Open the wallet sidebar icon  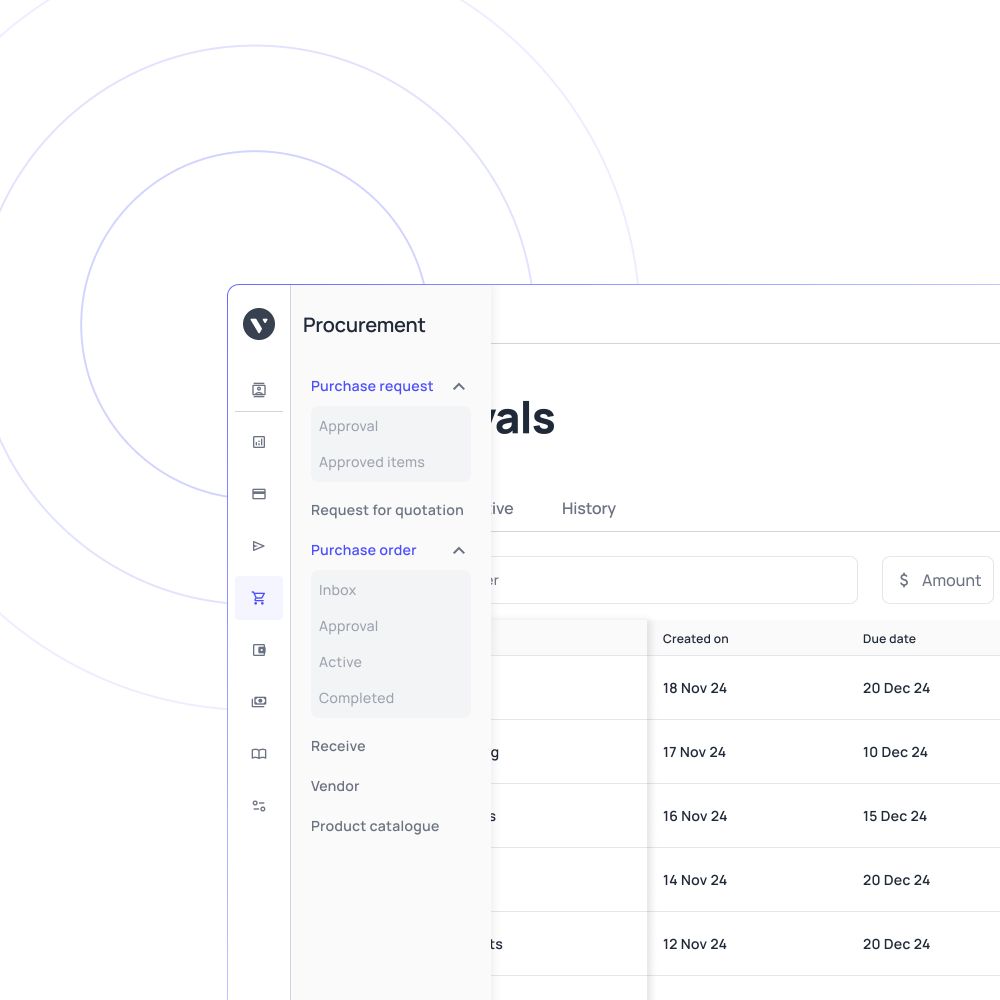[259, 650]
